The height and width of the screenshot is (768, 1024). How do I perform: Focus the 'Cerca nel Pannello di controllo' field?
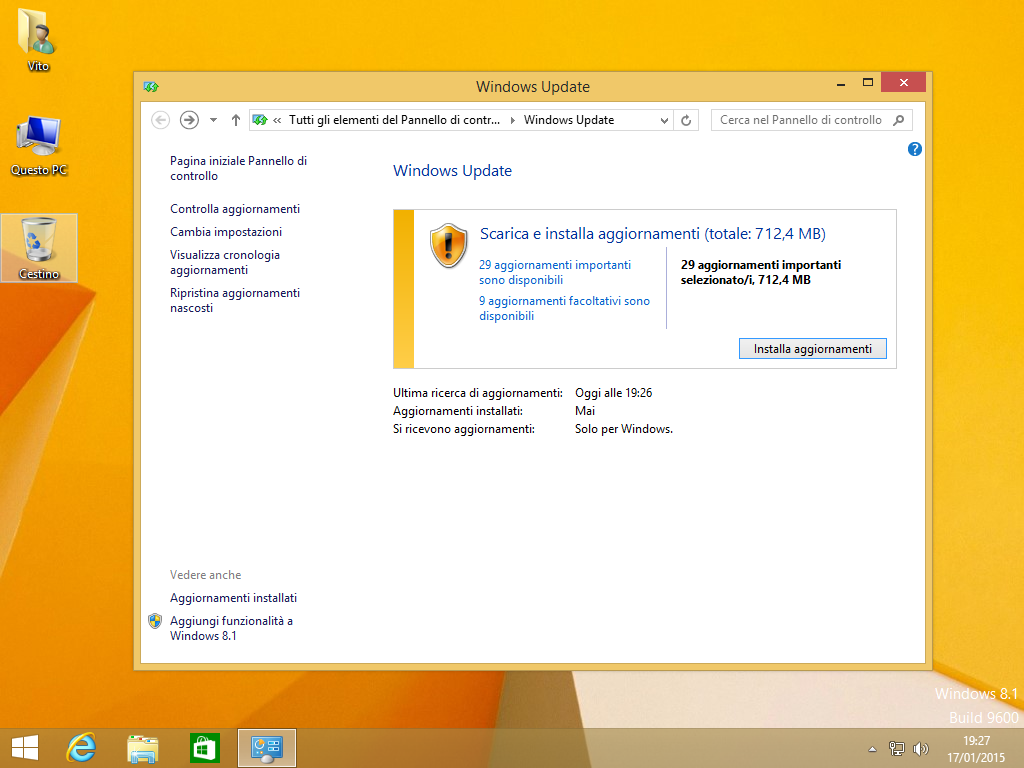pos(812,120)
